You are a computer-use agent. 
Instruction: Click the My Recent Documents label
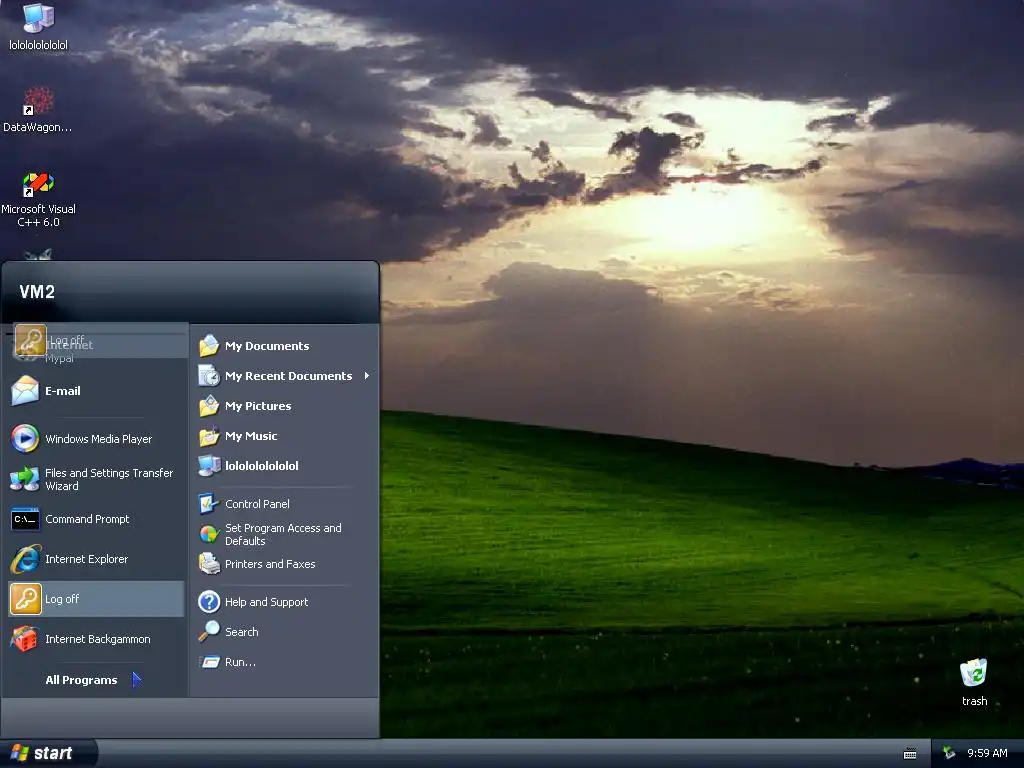[x=288, y=376]
